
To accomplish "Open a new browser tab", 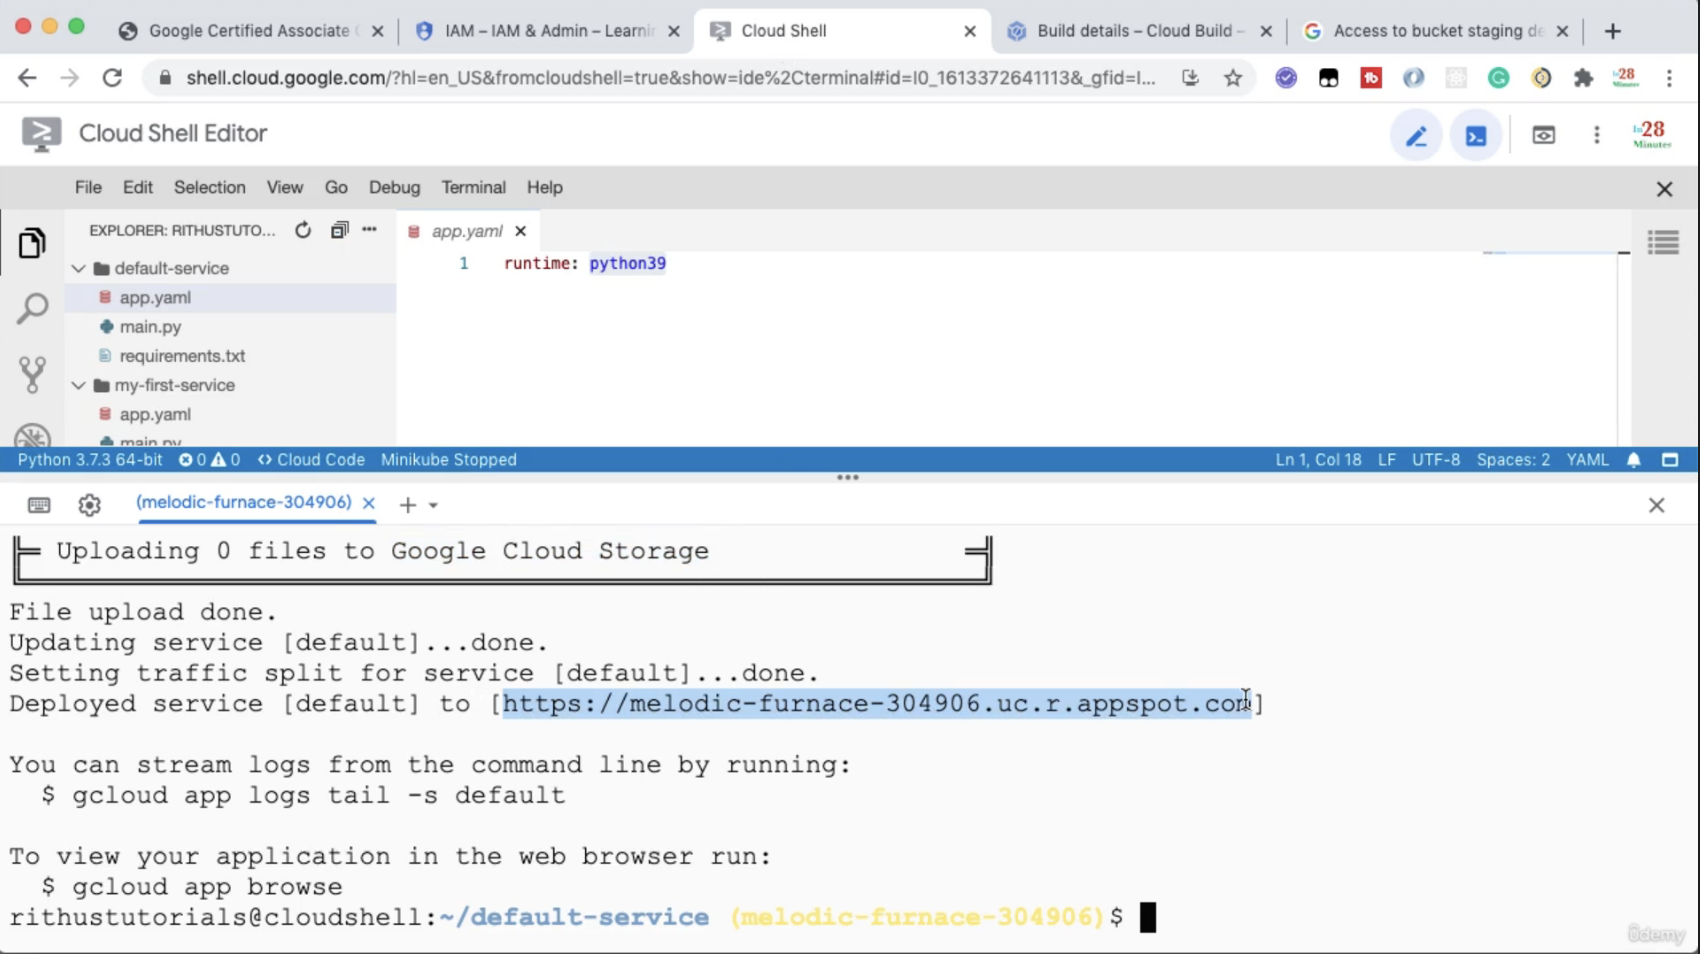I will (1612, 31).
